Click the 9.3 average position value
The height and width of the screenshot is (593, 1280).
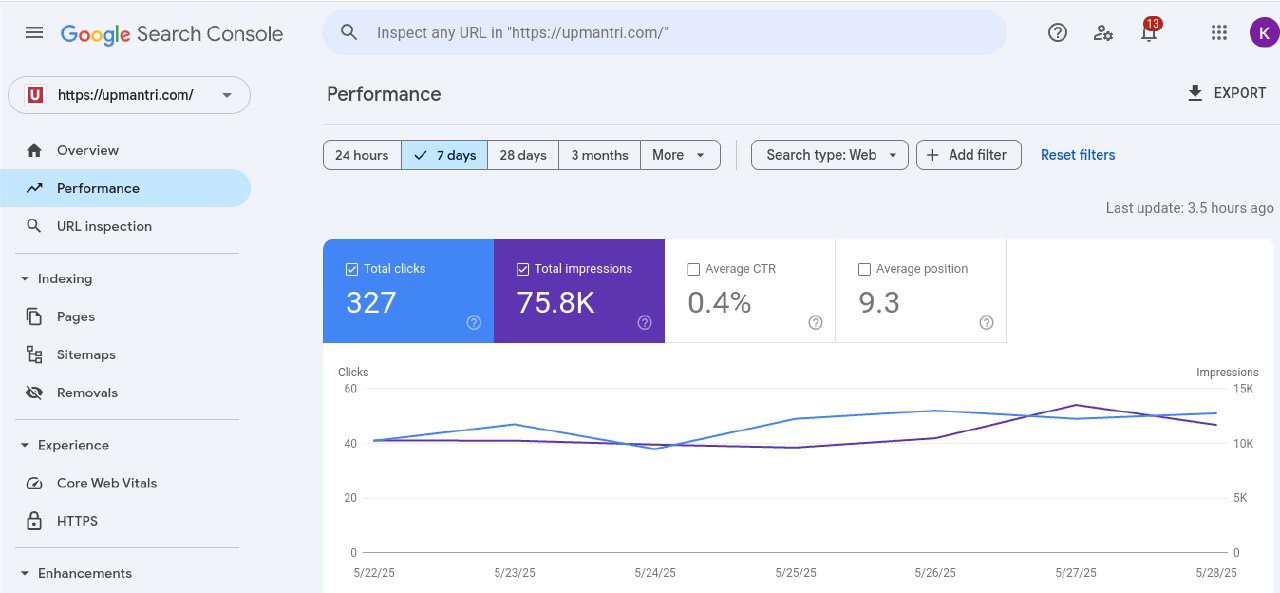click(879, 303)
